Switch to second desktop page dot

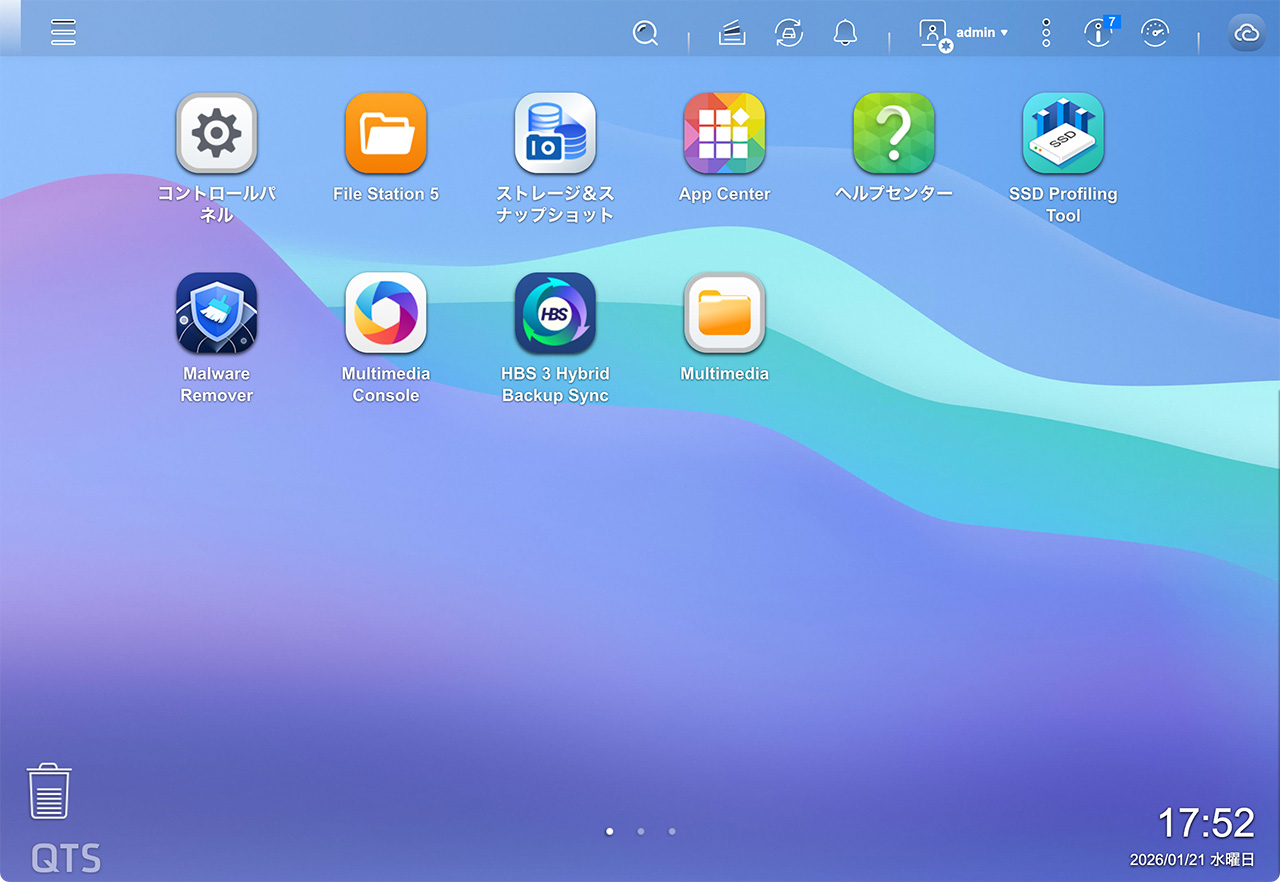pos(641,831)
